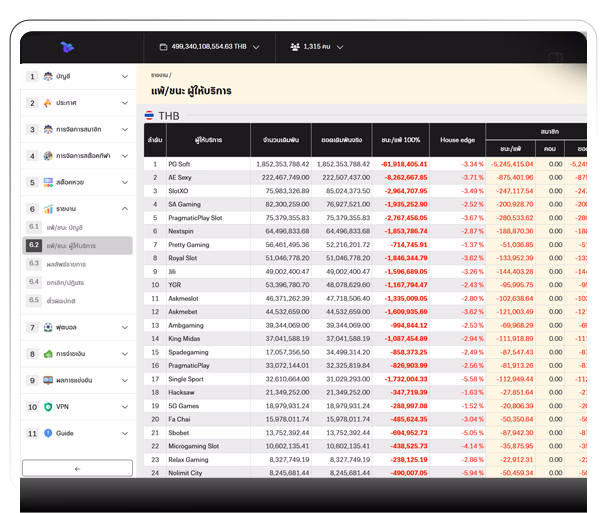This screenshot has width=607, height=513.
Task: Click the lottery stock icon in item 5
Action: (48, 182)
